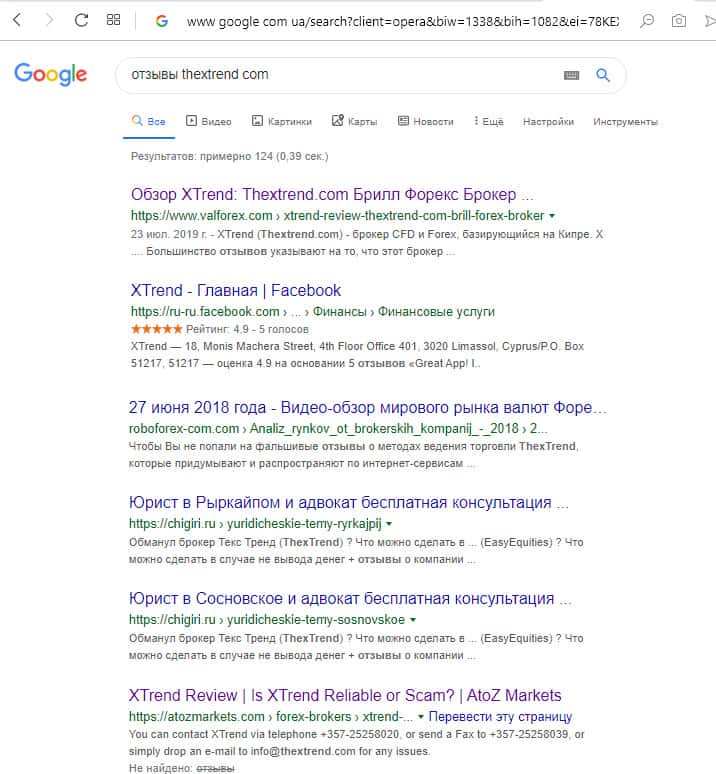Open the Ещё more menu
716x774 pixels.
click(x=488, y=122)
